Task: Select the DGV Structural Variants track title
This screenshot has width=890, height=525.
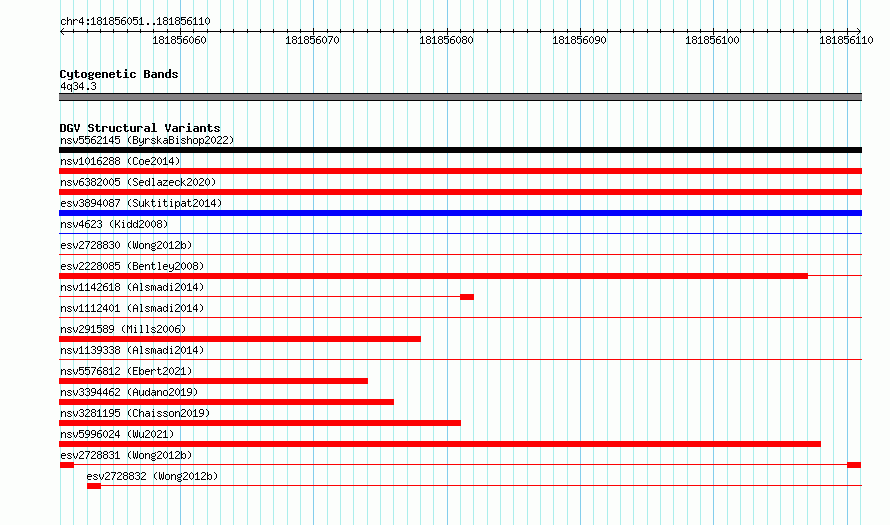Action: tap(140, 128)
